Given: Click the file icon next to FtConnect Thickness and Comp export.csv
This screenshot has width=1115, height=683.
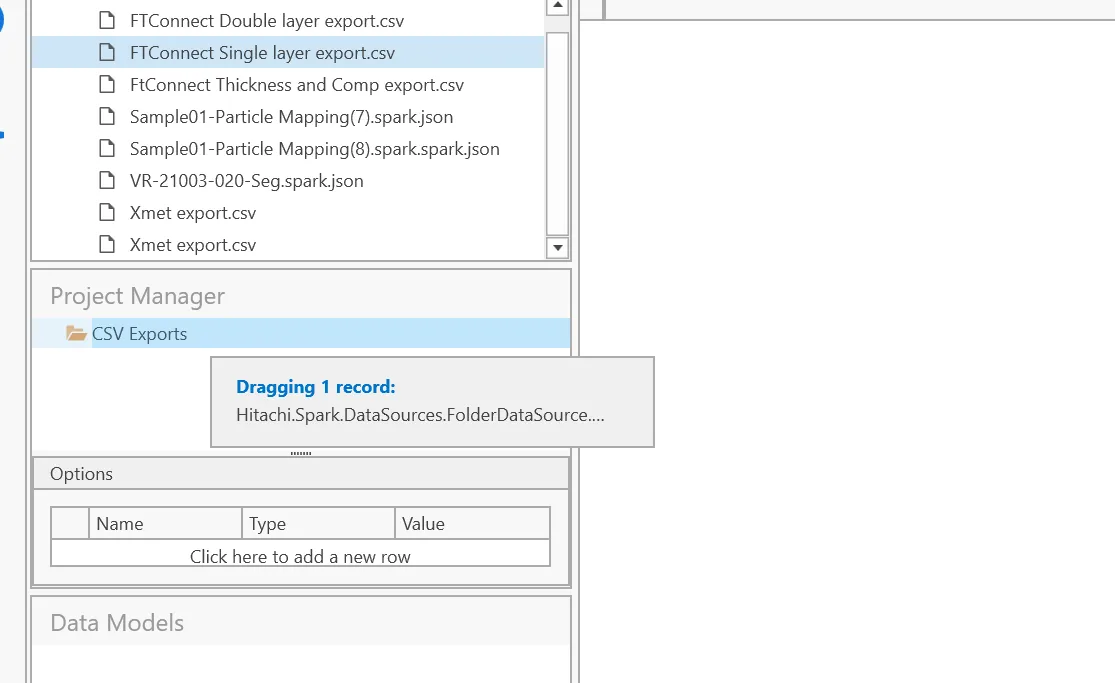Looking at the screenshot, I should [107, 85].
